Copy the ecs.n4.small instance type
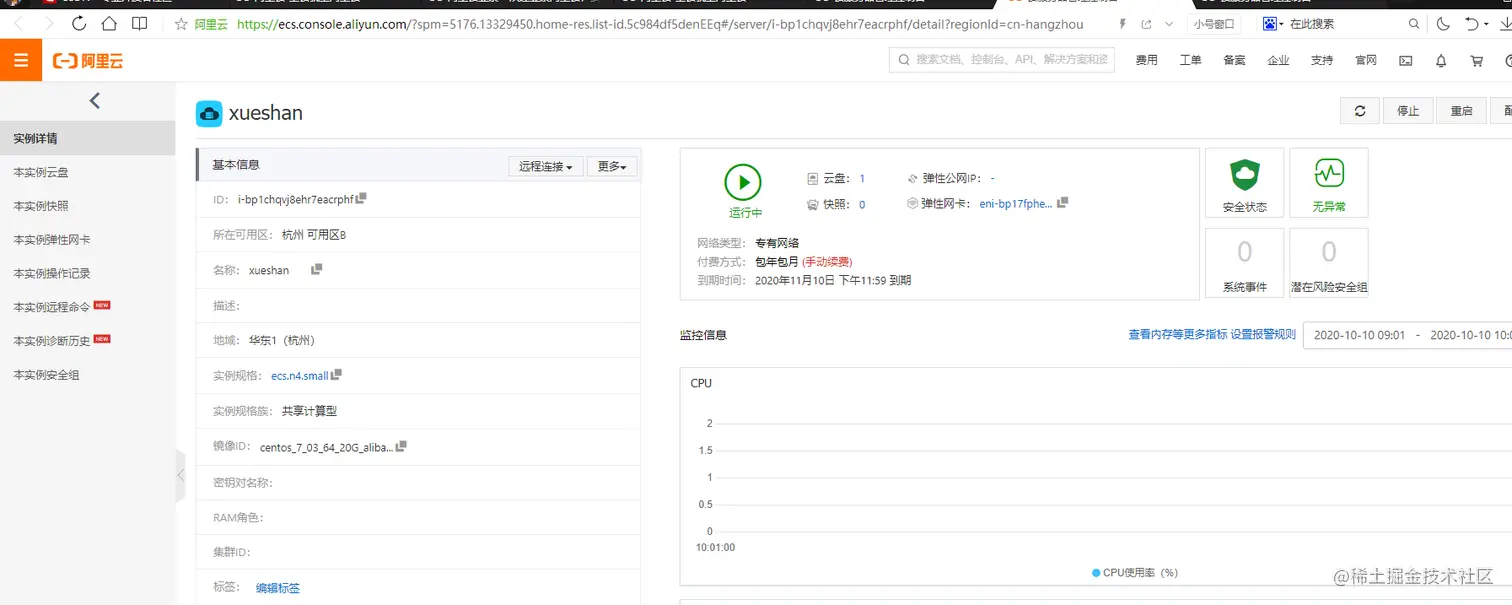Viewport: 1512px width, 605px height. click(337, 374)
